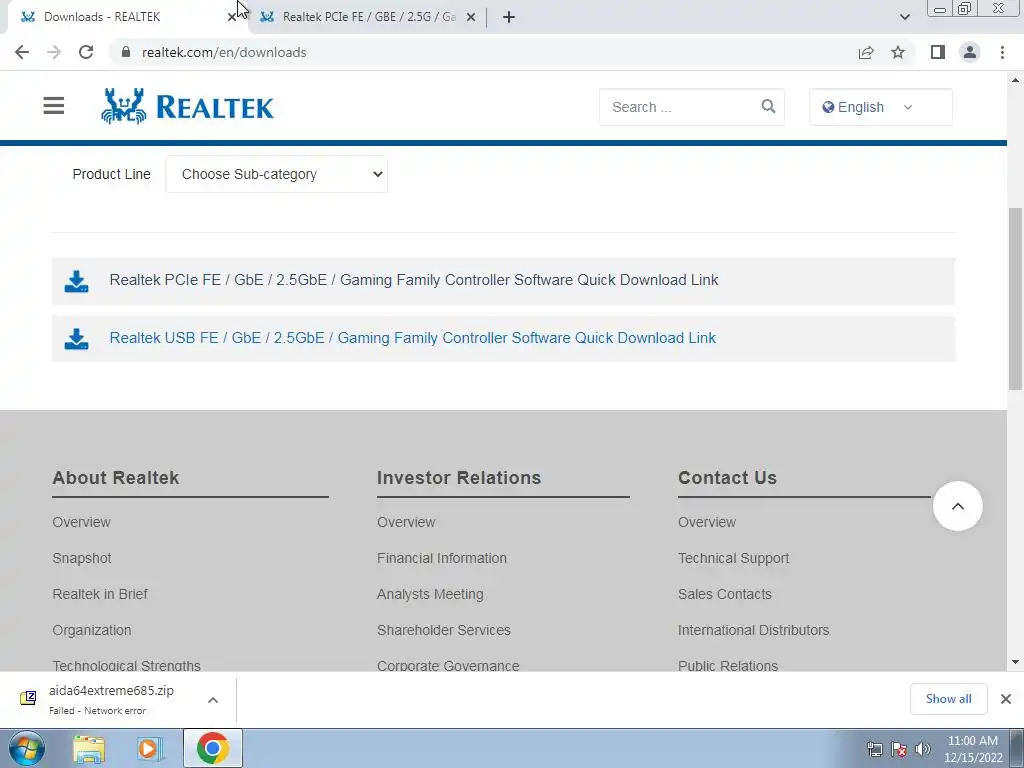1024x768 pixels.
Task: Click the download icon beside USB FE link
Action: click(x=76, y=339)
